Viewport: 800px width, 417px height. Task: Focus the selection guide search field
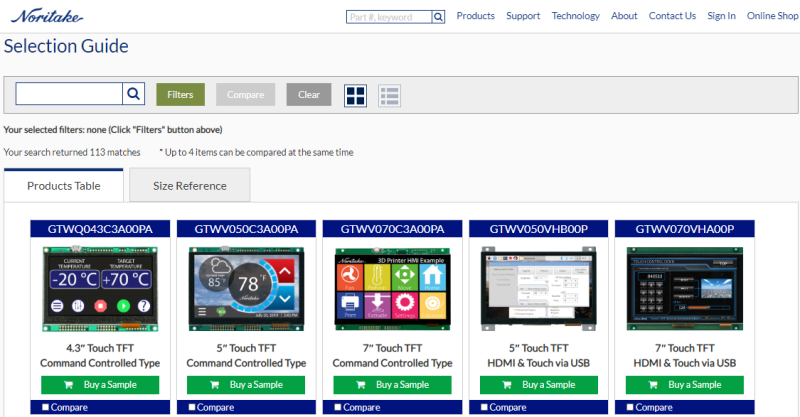[x=69, y=94]
